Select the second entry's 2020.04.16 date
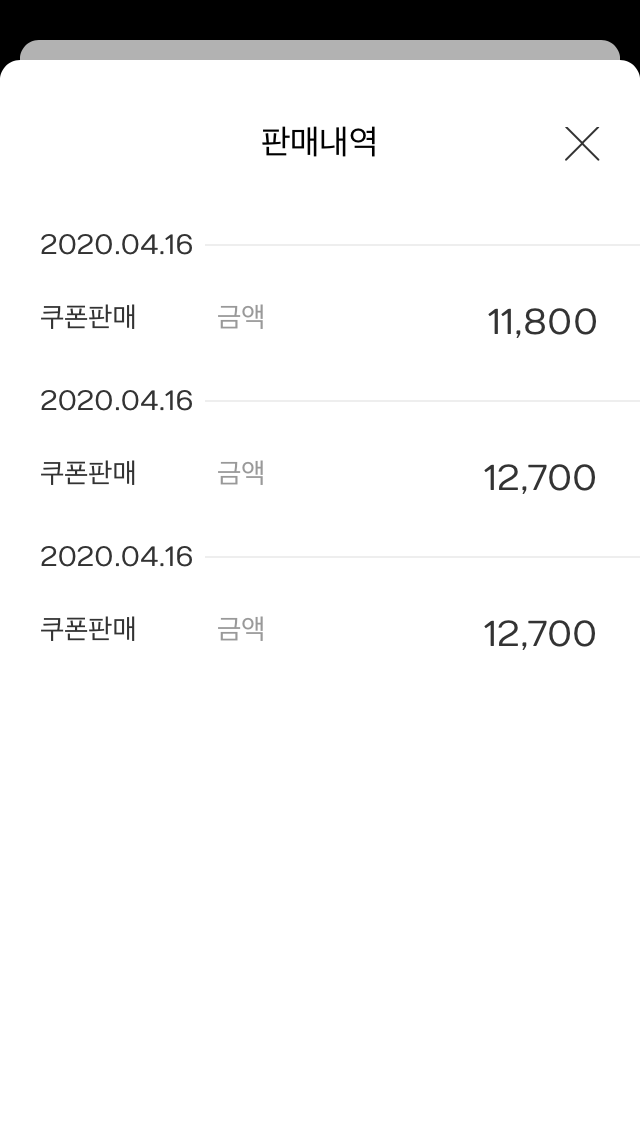Viewport: 640px width, 1136px height. [116, 401]
